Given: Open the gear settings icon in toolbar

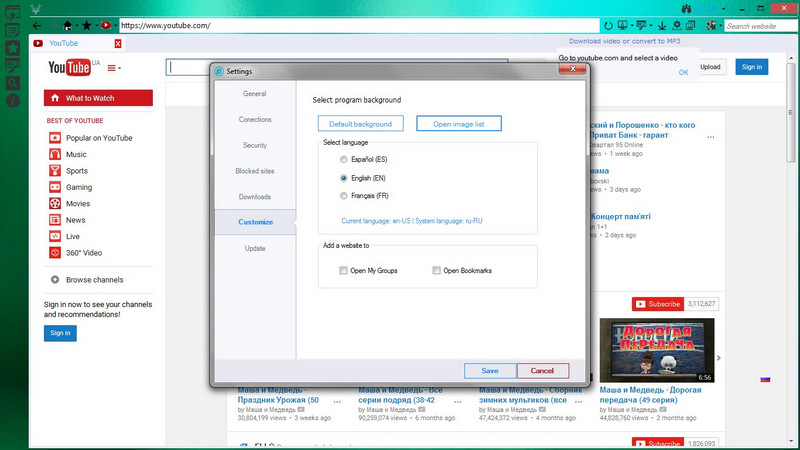Looking at the screenshot, I should [x=677, y=26].
